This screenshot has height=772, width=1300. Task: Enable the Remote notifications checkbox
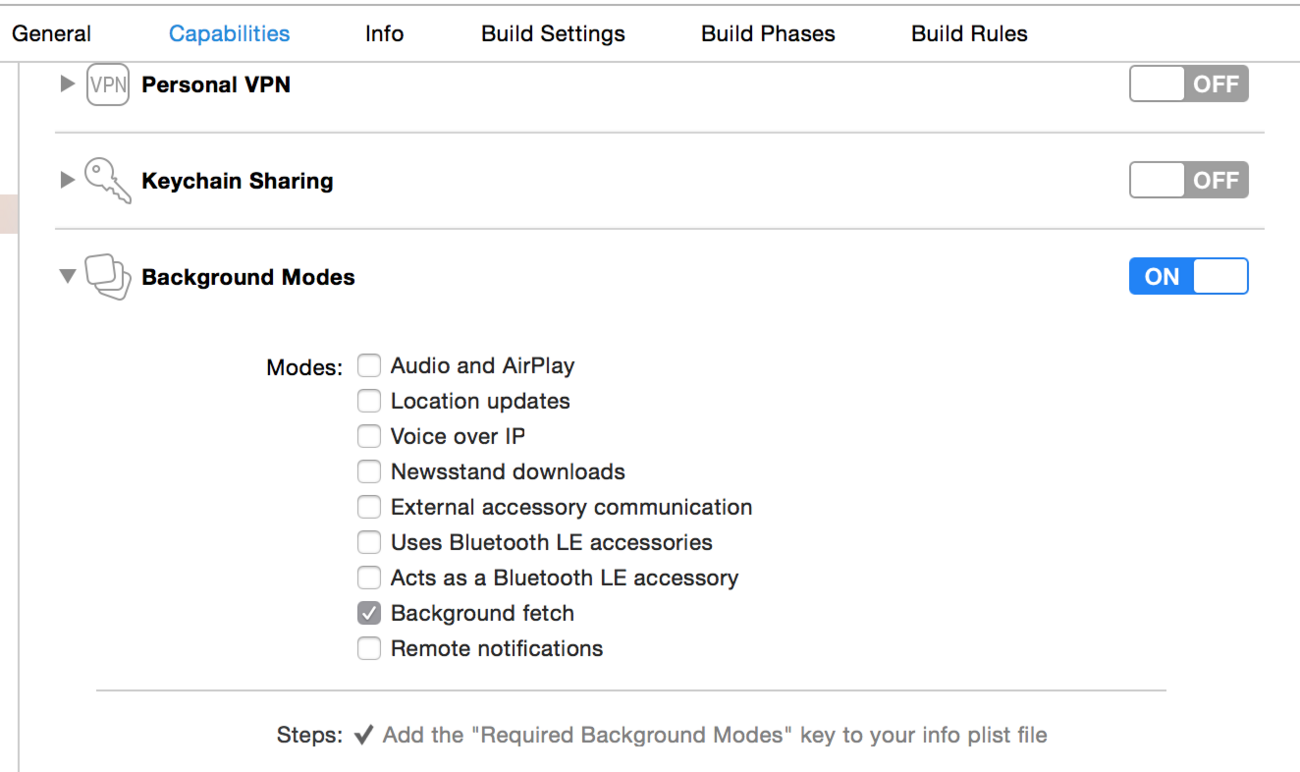tap(370, 649)
